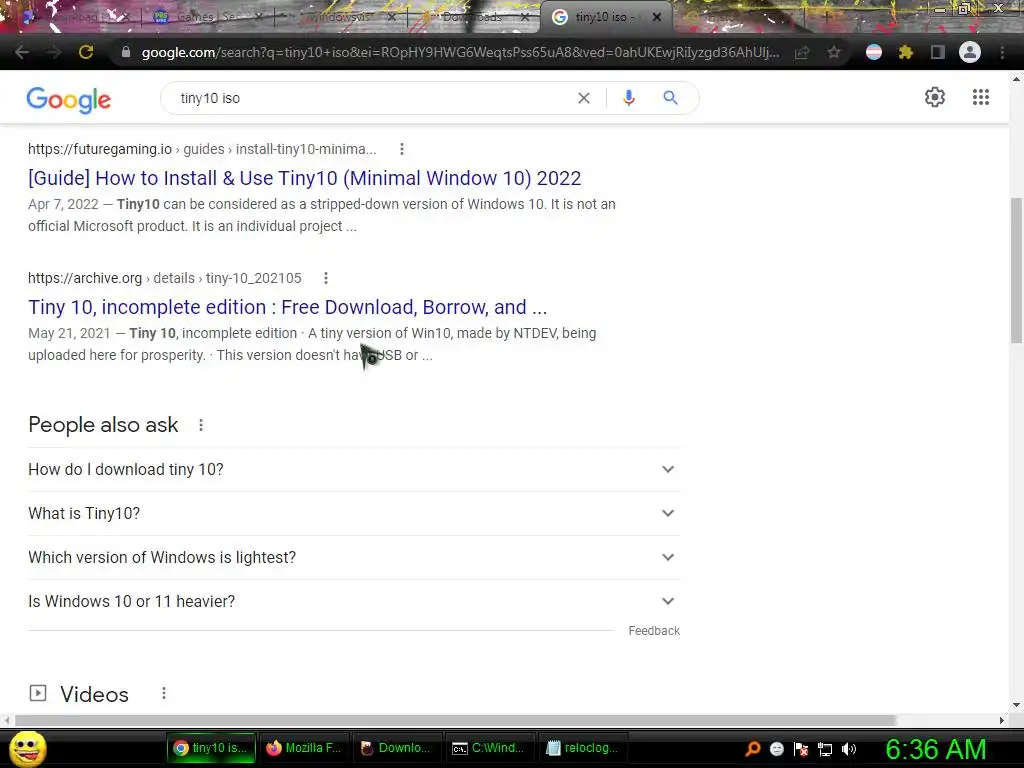This screenshot has width=1024, height=768.
Task: Bookmark this page with the star icon
Action: click(x=834, y=52)
